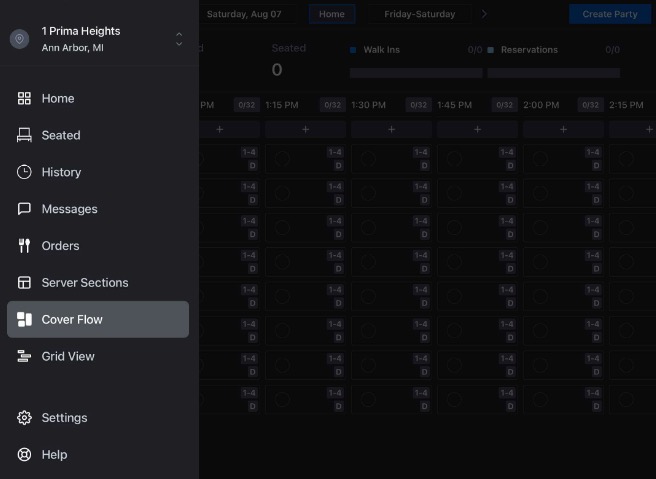Expand the 1 Prima Heights location switcher
The image size is (656, 479).
click(x=179, y=39)
